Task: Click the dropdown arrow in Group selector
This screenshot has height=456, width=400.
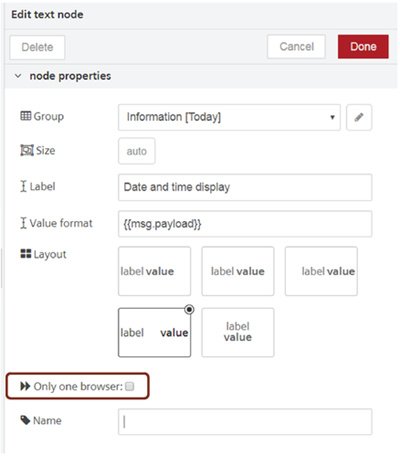Action: tap(332, 117)
